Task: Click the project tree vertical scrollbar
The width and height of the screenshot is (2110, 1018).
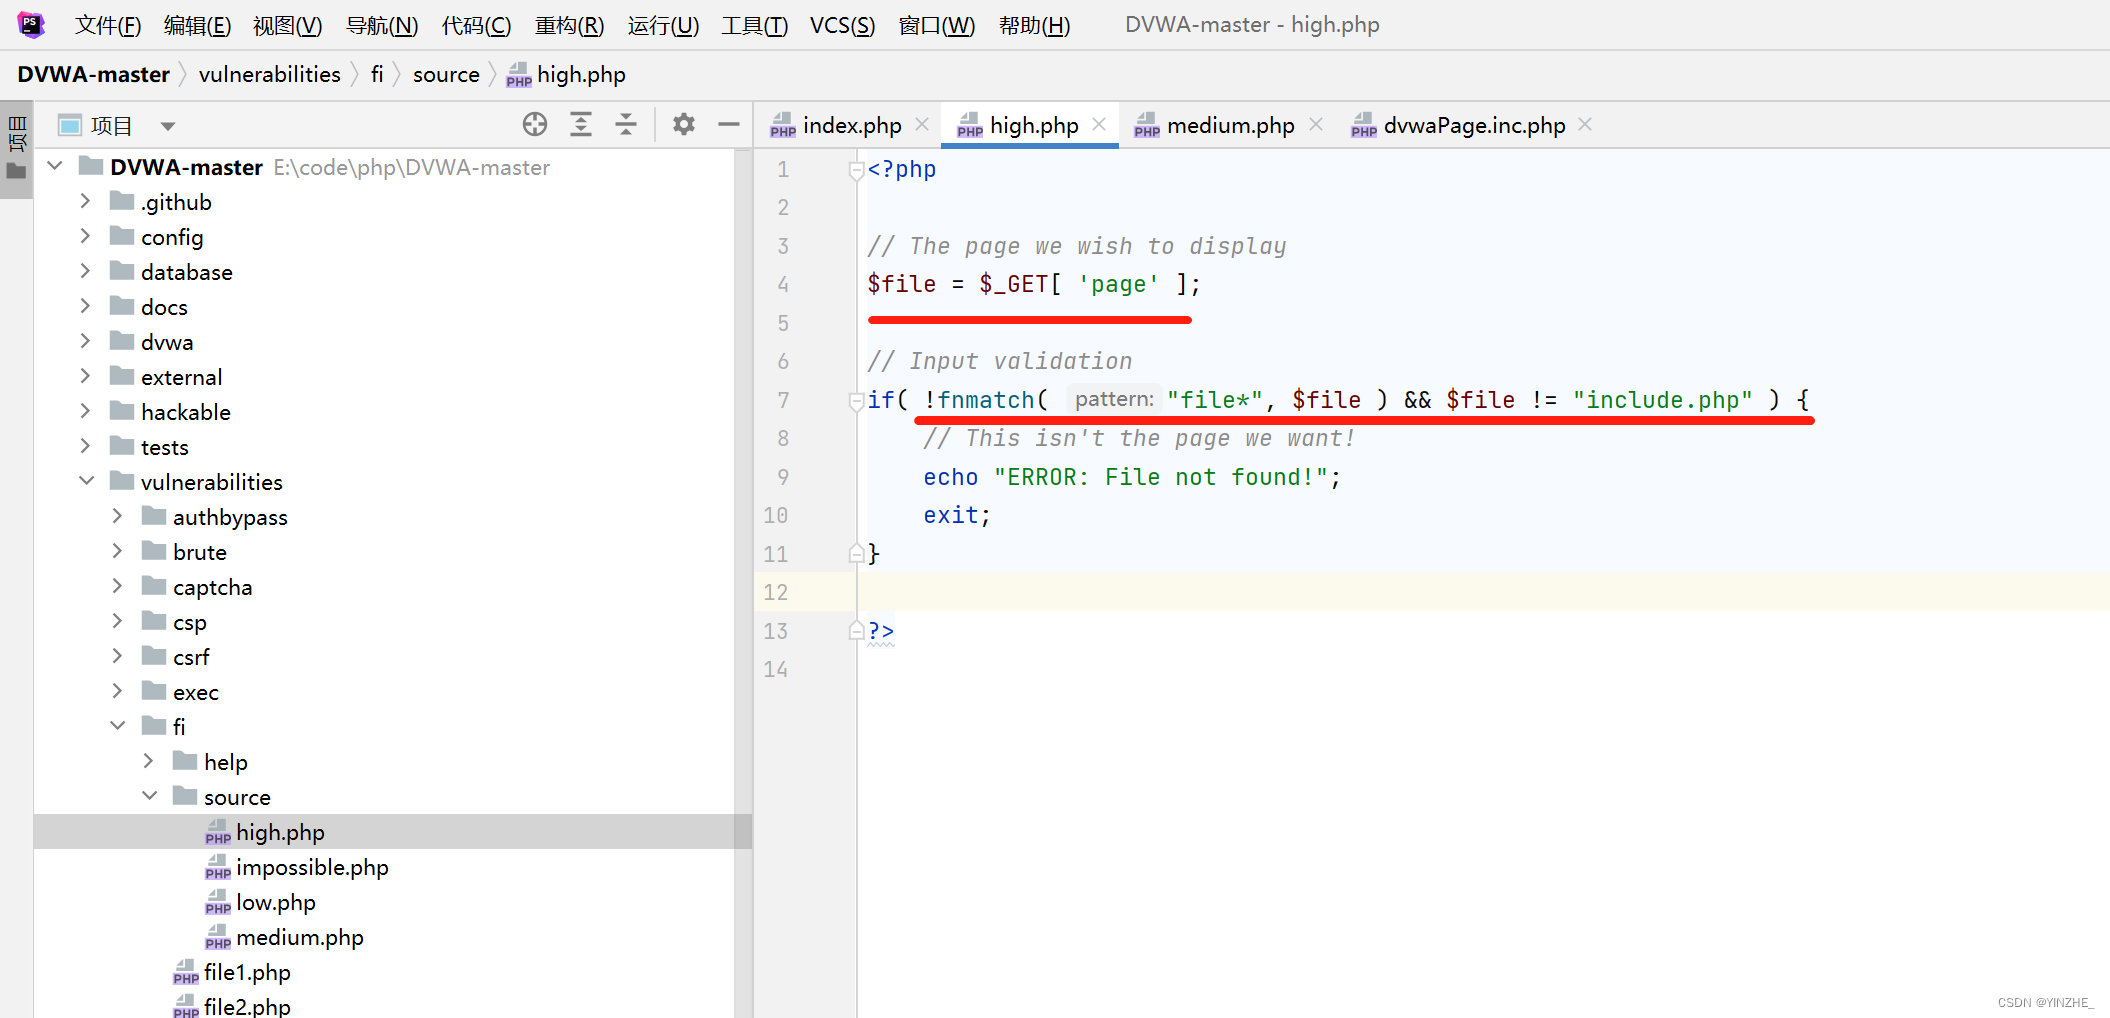Action: pos(743,583)
